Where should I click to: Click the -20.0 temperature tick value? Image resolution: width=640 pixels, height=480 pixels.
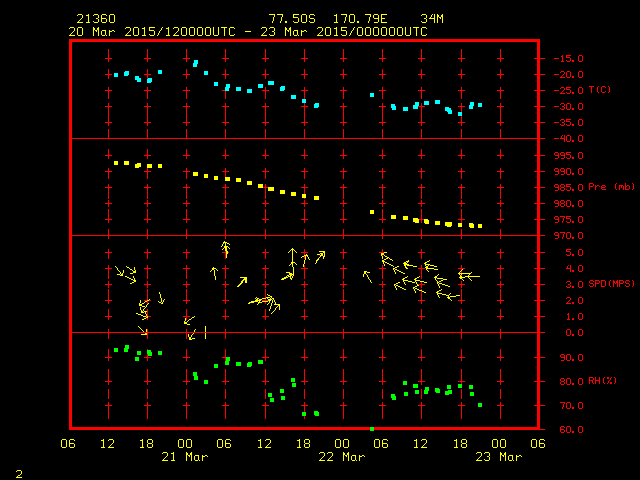(x=569, y=75)
